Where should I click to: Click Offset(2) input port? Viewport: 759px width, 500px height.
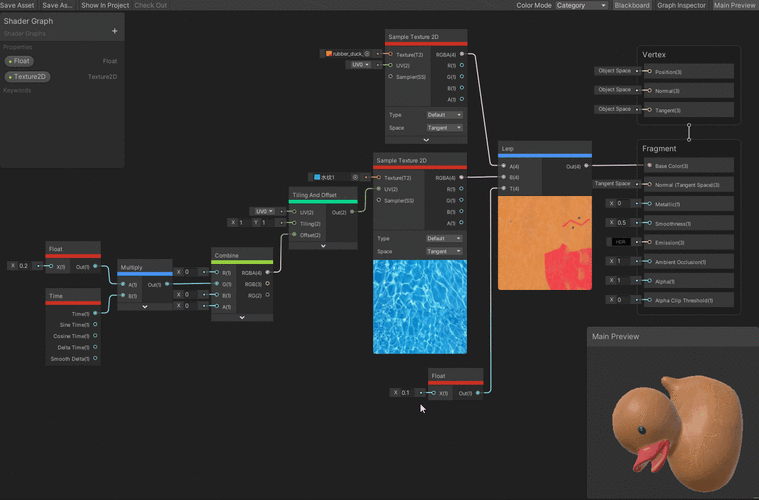(x=294, y=235)
